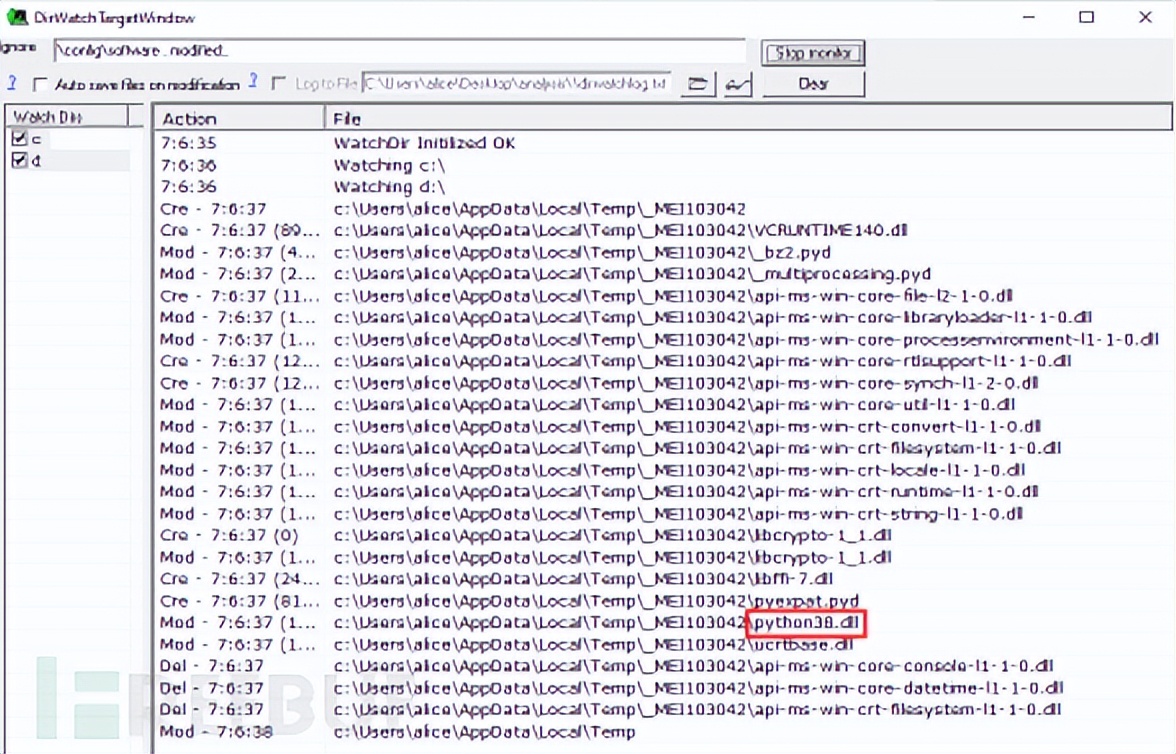This screenshot has height=754, width=1176.
Task: Select the _multiprocessing.pyd row
Action: pyautogui.click(x=664, y=274)
